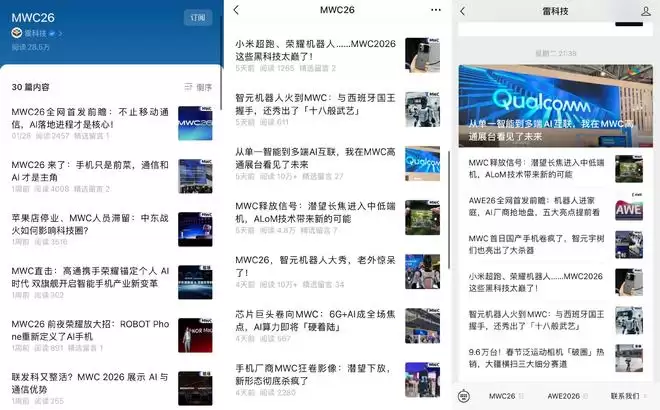The width and height of the screenshot is (660, 410).
Task: Open the Qualcomm headline banner in the 雷科技 panel
Action: pos(556,106)
